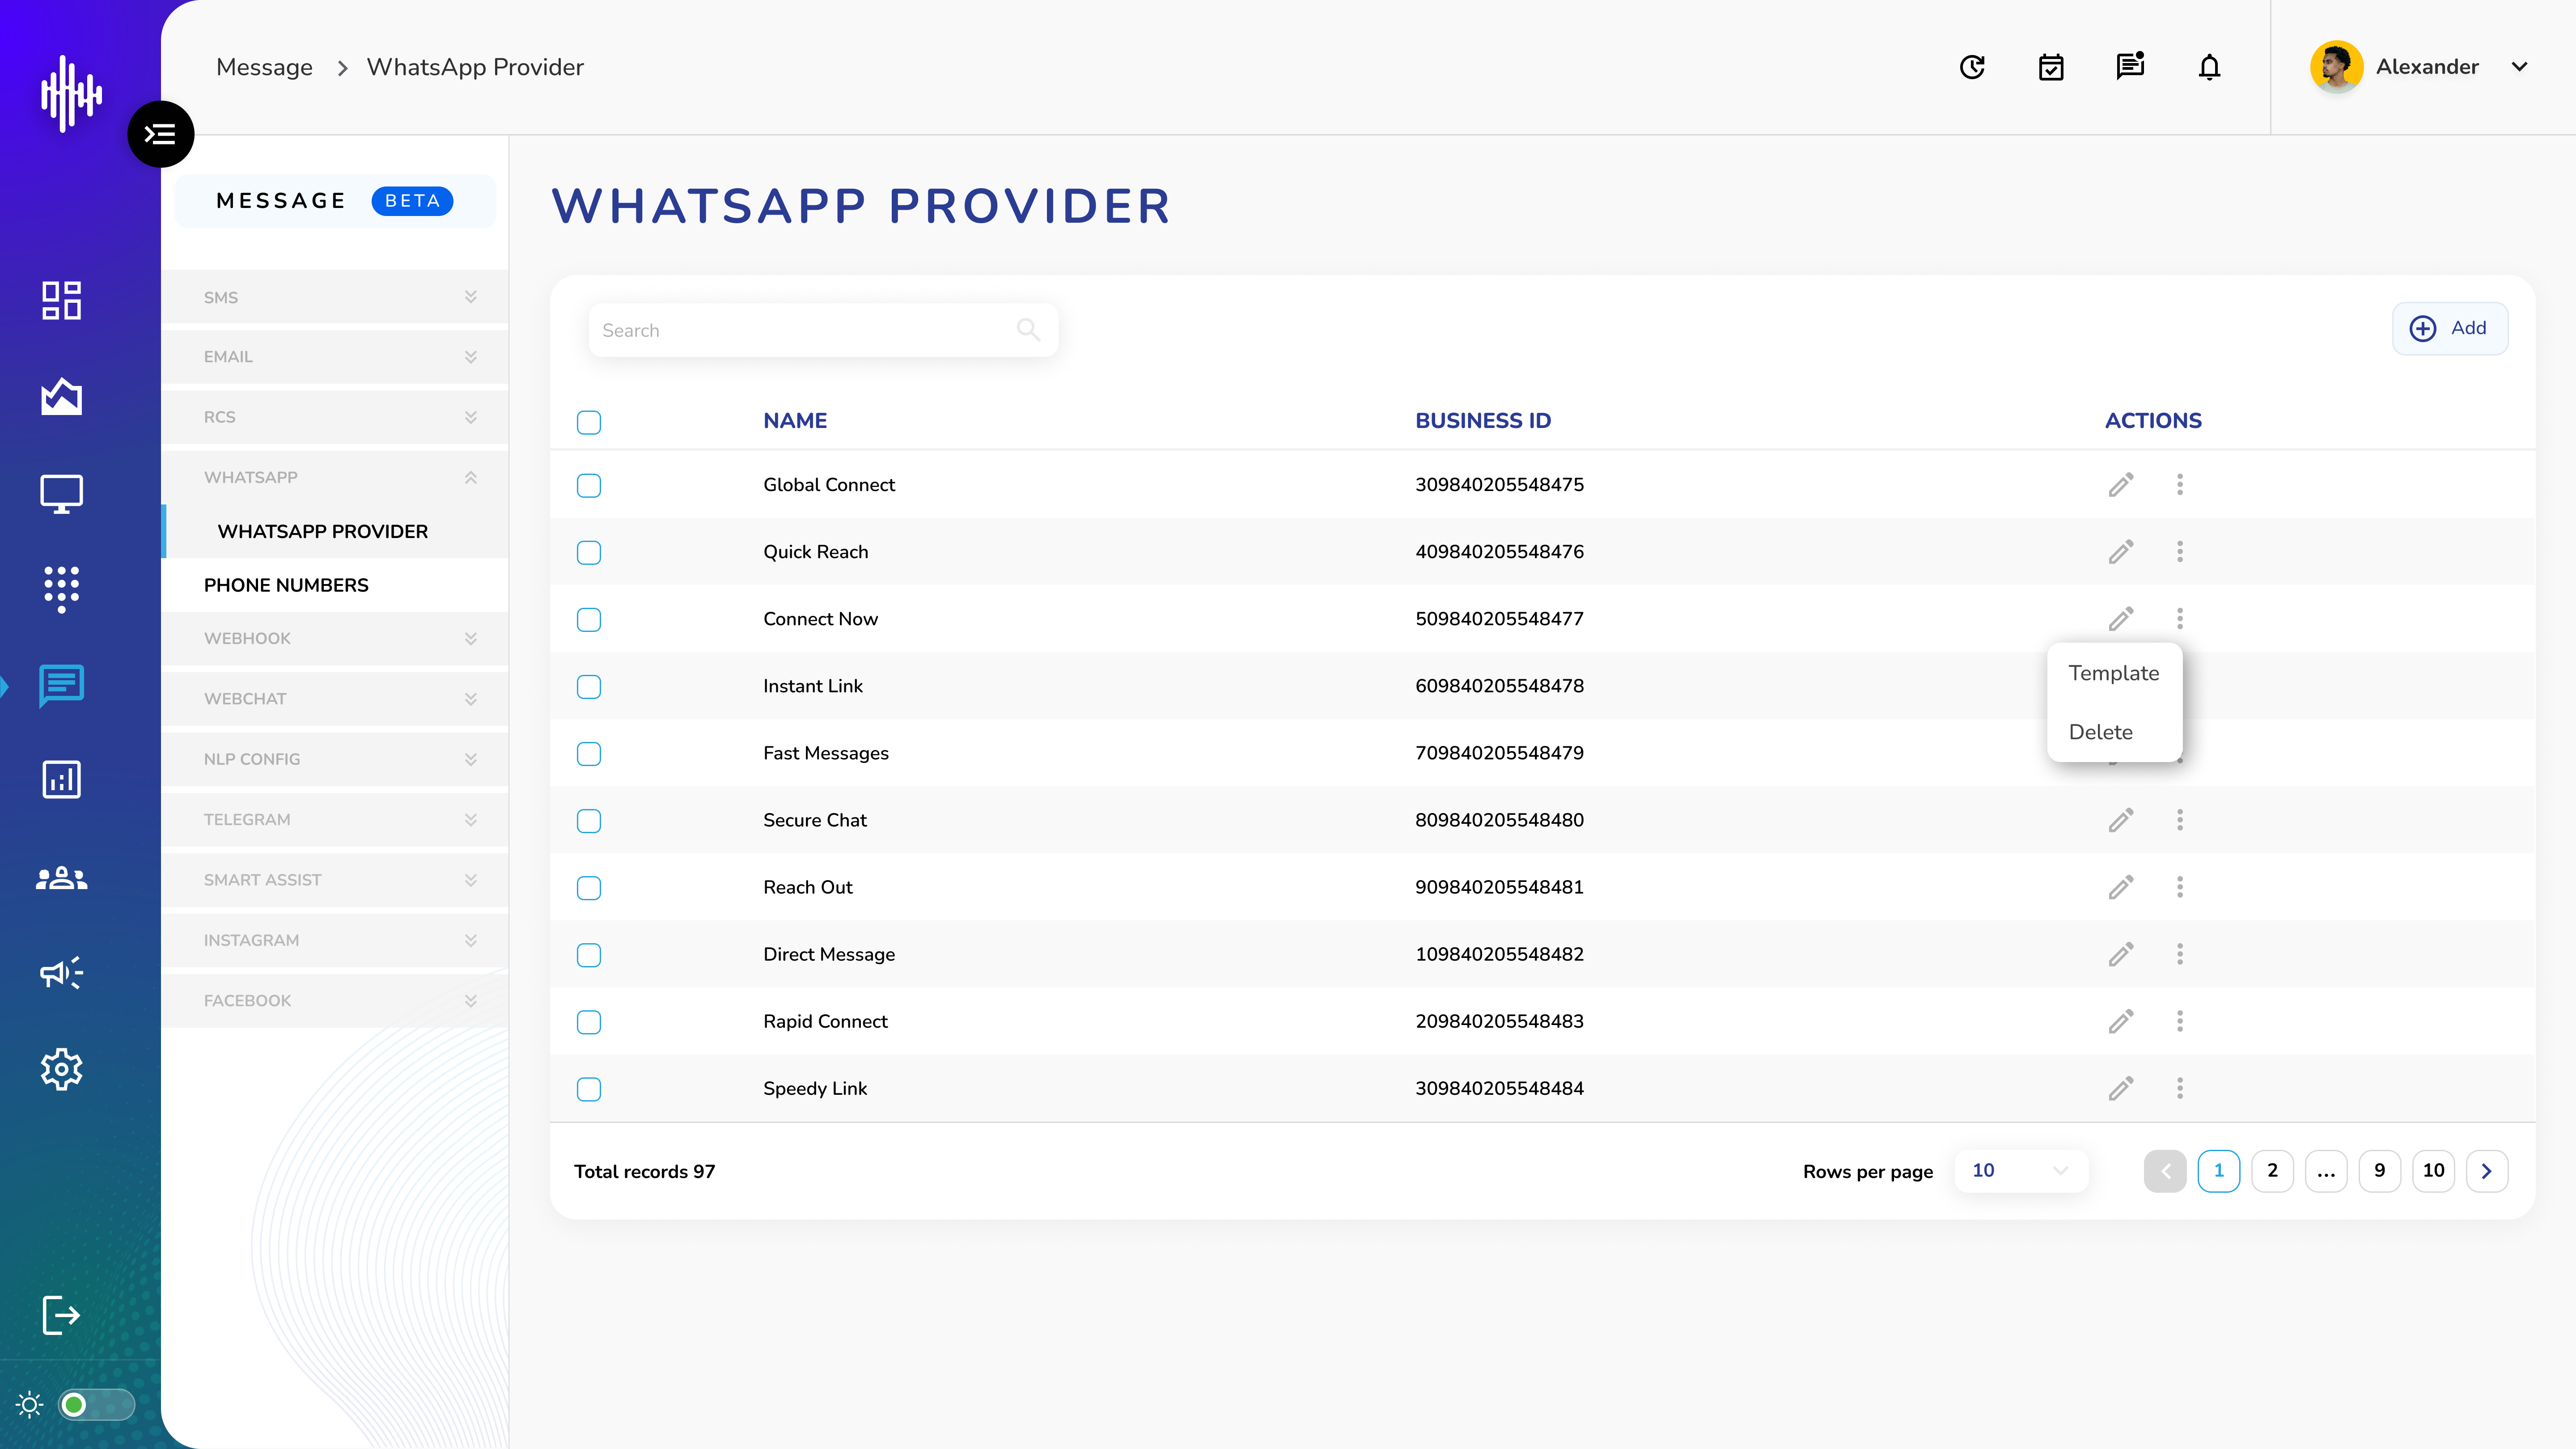Open the calendar check icon in header
This screenshot has width=2576, height=1449.
pos(2051,67)
